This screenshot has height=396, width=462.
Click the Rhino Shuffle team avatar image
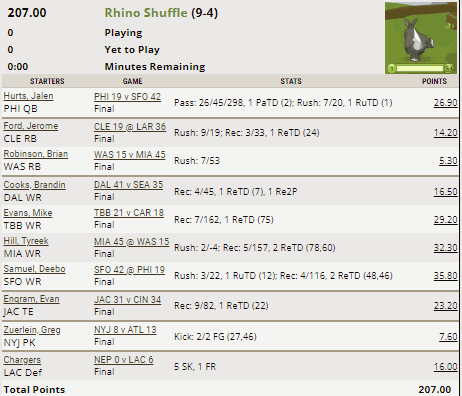tap(421, 38)
